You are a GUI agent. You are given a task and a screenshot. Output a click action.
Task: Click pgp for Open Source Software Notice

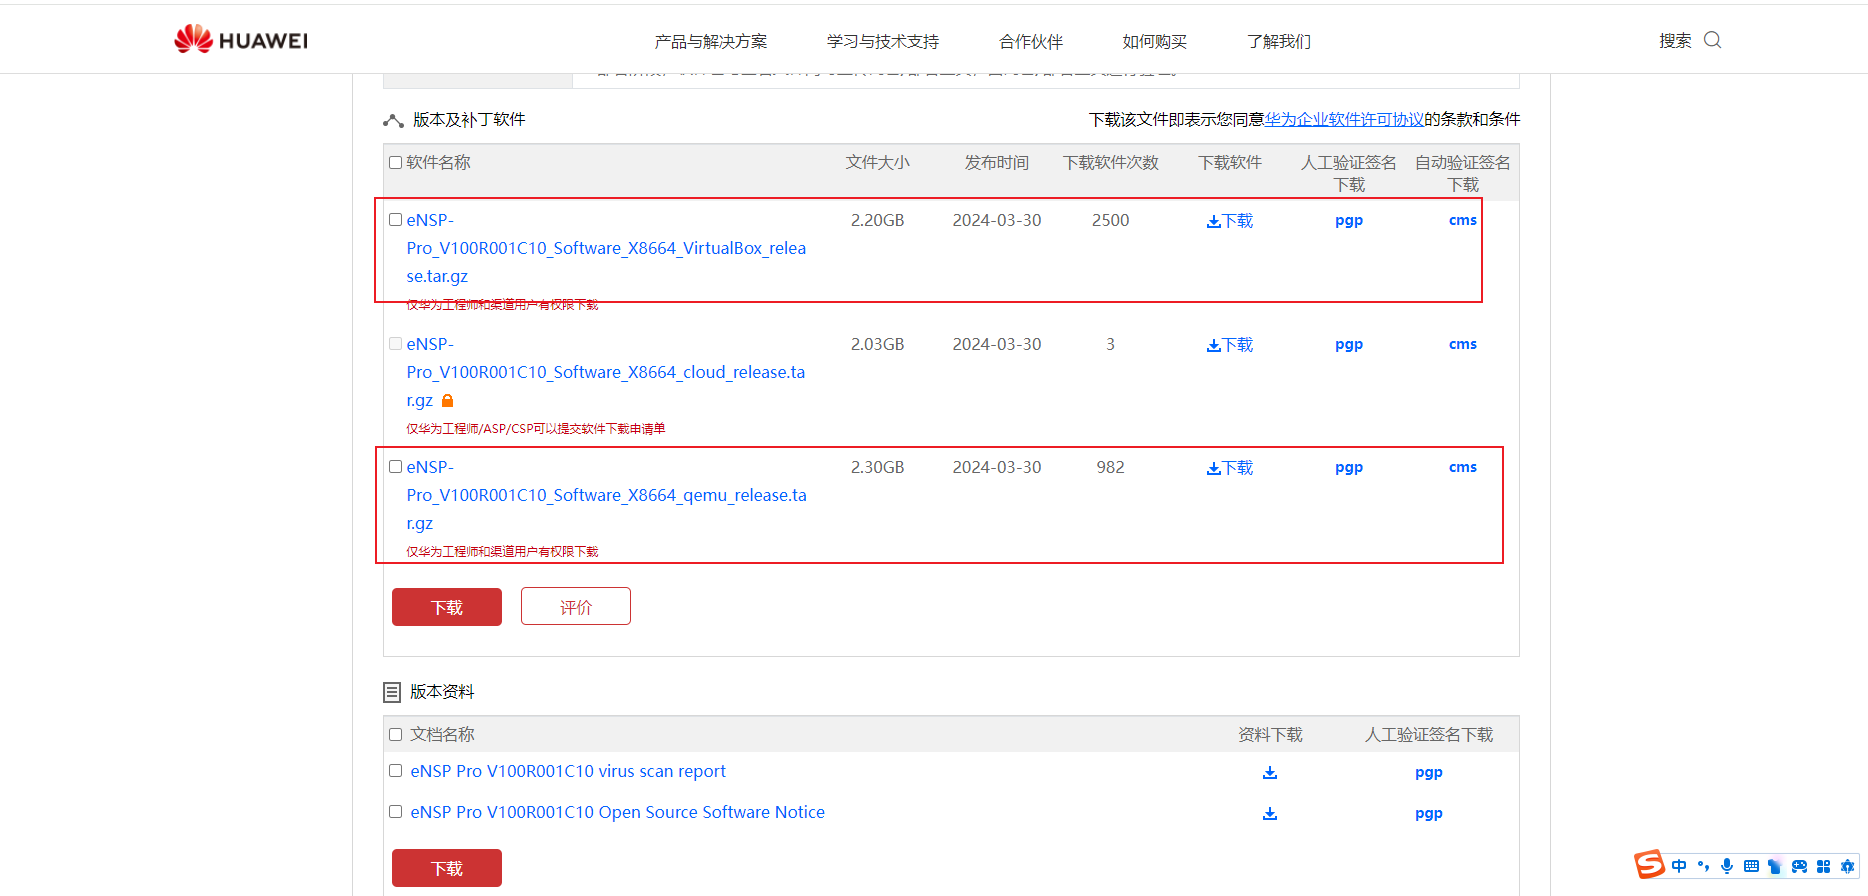coord(1429,814)
